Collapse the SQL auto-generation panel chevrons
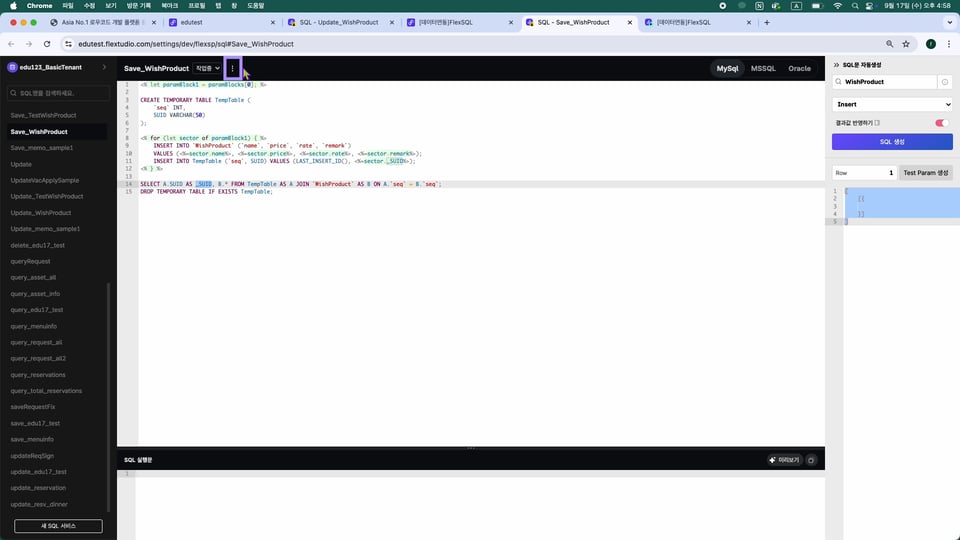Viewport: 960px width, 540px height. click(x=836, y=65)
